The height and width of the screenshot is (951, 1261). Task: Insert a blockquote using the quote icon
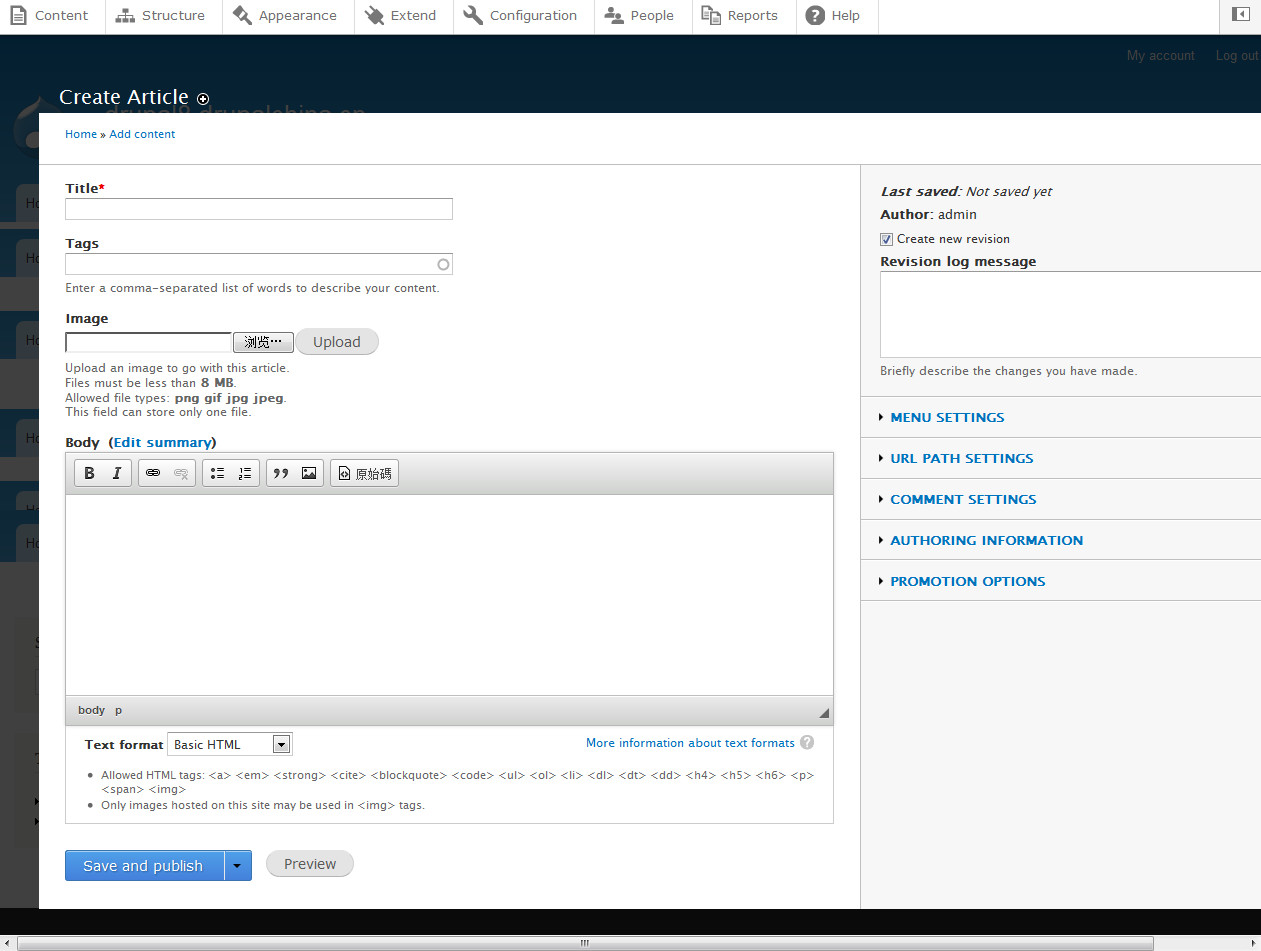click(x=281, y=472)
